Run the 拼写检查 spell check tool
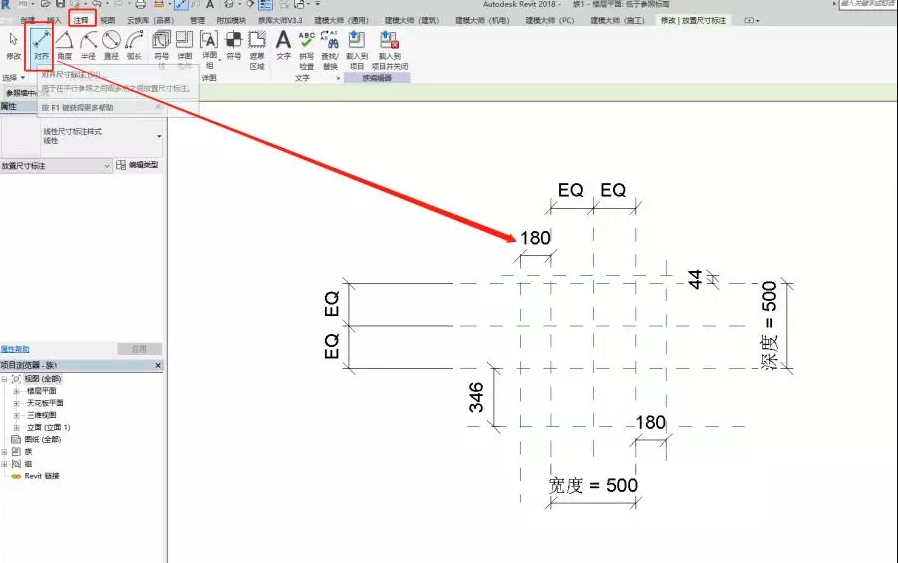This screenshot has width=898, height=563. 306,49
